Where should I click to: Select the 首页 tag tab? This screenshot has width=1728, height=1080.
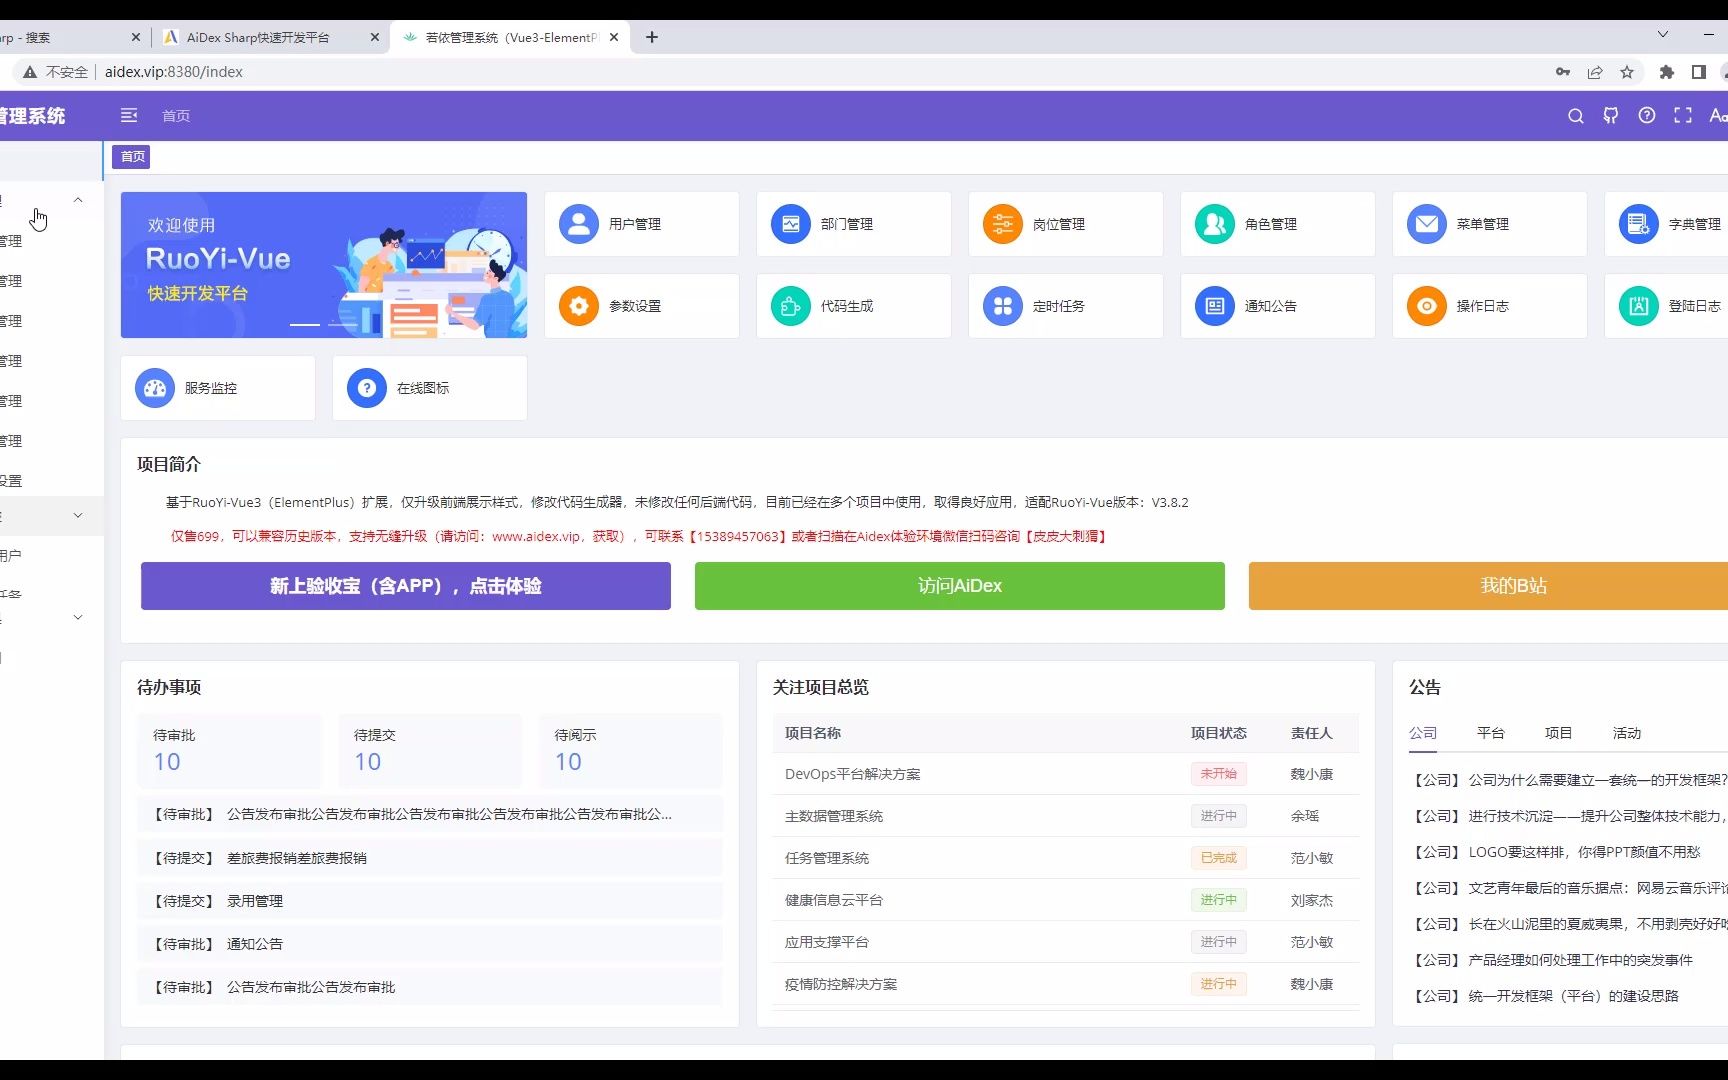[133, 156]
